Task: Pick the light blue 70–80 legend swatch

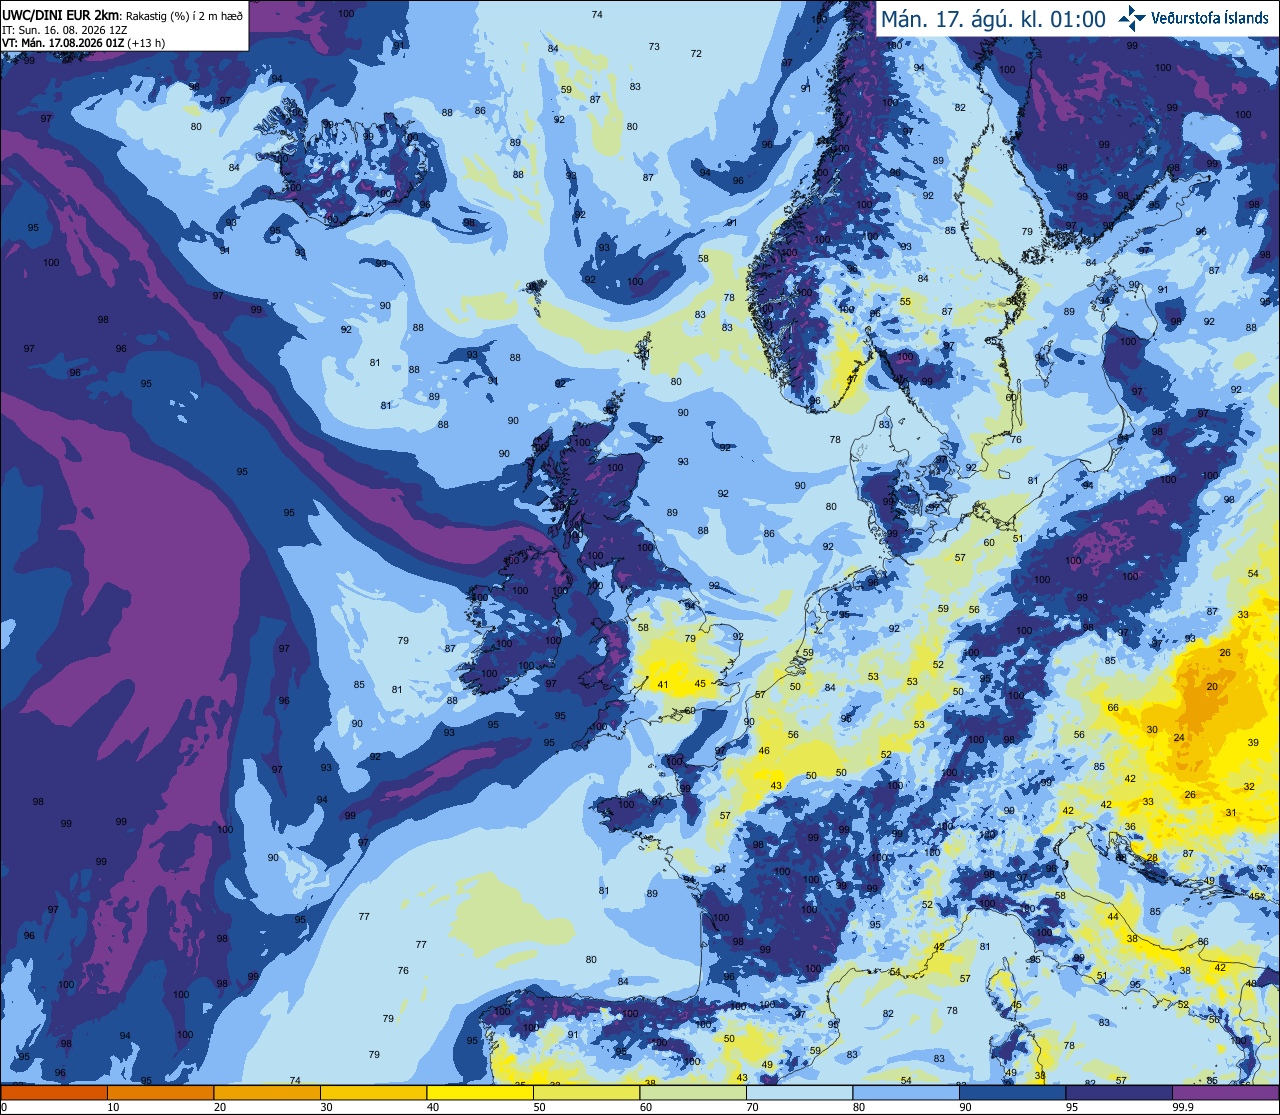Action: [x=799, y=1093]
